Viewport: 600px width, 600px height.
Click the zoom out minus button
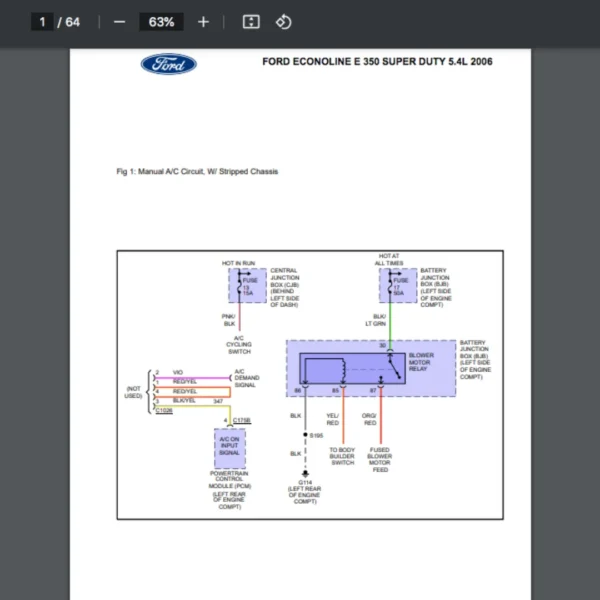point(119,22)
